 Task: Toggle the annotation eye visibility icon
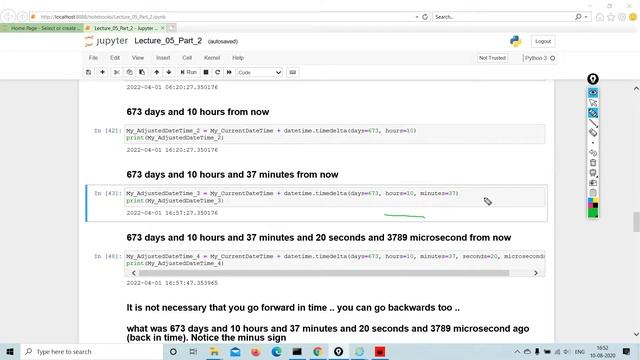pyautogui.click(x=593, y=93)
